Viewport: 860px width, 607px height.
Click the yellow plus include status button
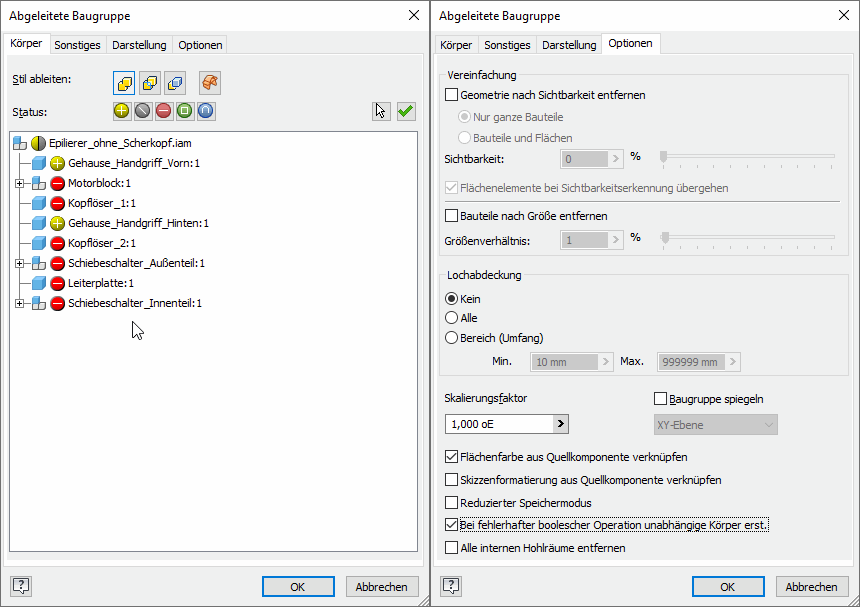121,111
